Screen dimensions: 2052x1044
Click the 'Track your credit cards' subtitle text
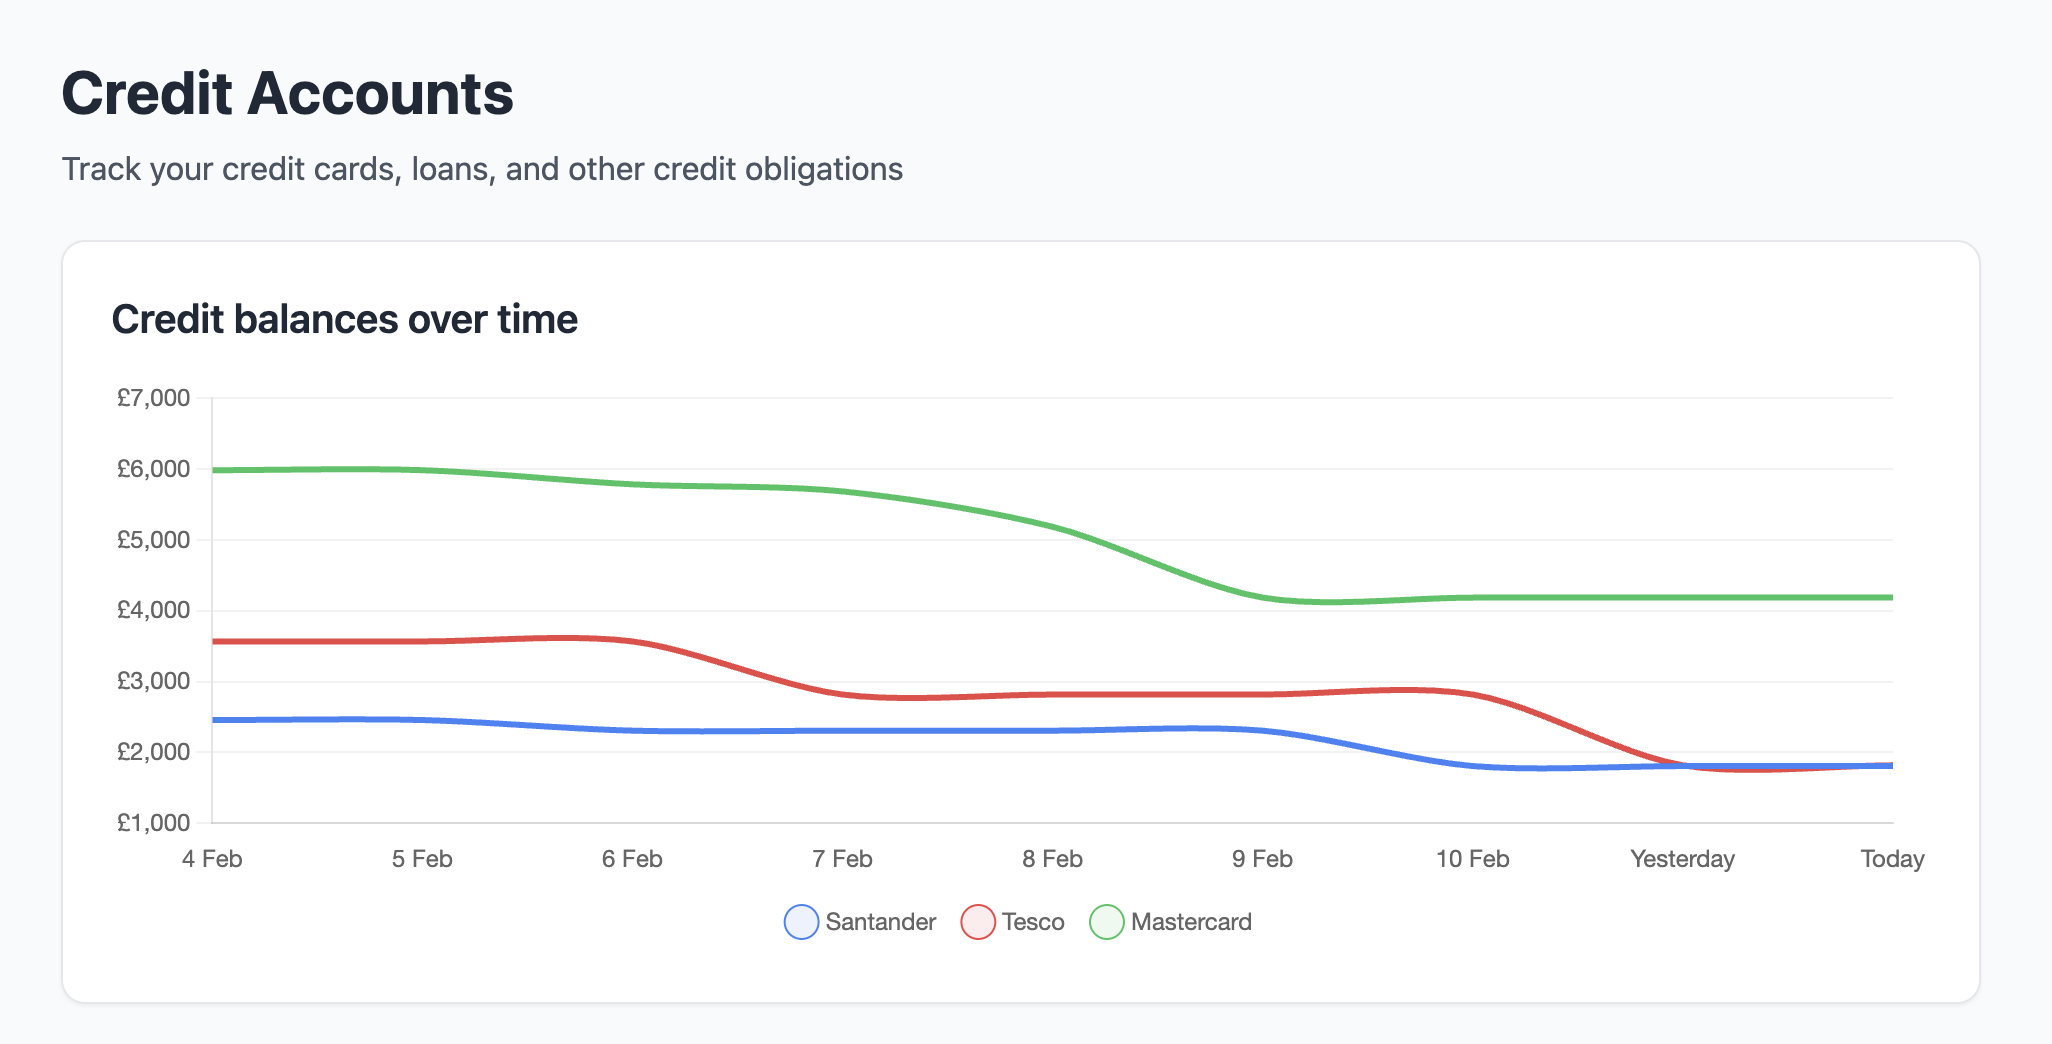coord(482,169)
